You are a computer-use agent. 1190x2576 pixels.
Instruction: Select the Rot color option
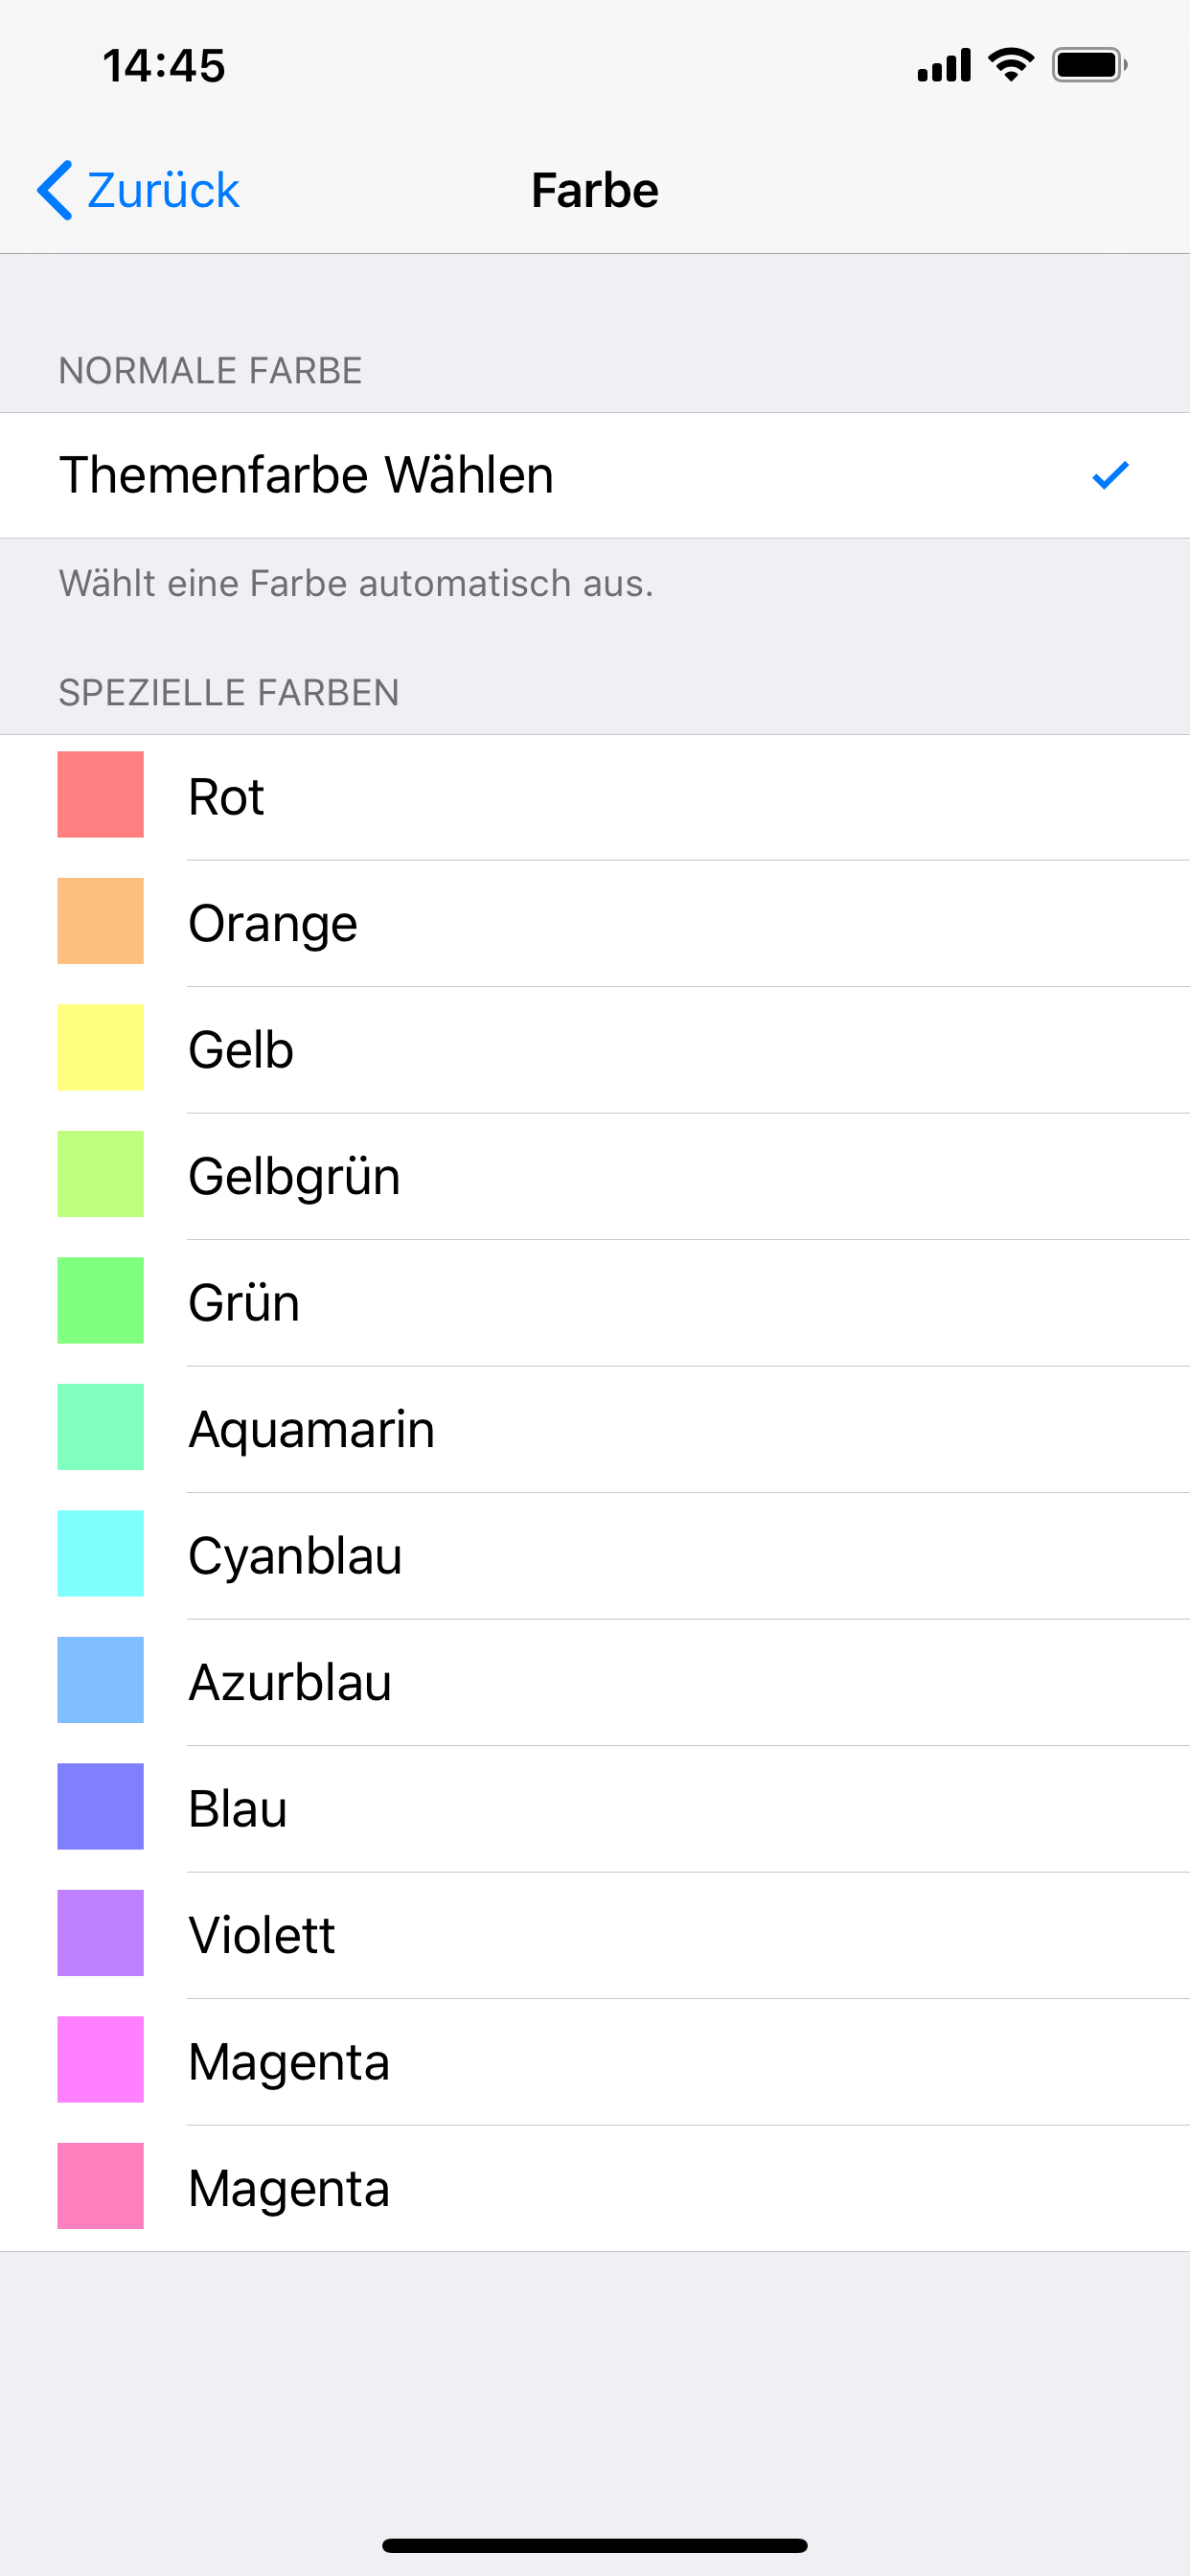coord(100,795)
